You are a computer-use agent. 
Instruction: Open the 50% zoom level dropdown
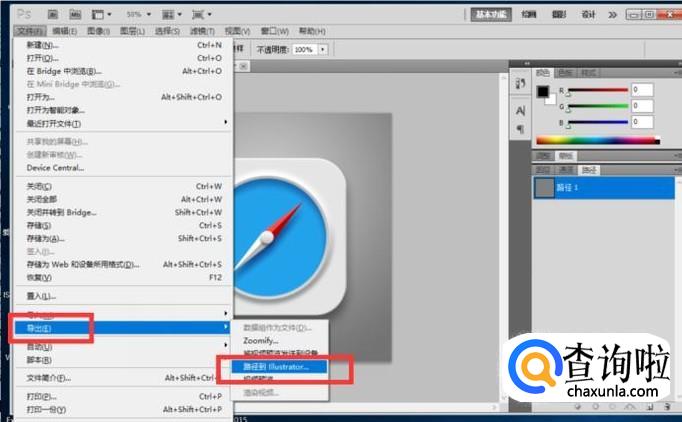click(x=138, y=15)
